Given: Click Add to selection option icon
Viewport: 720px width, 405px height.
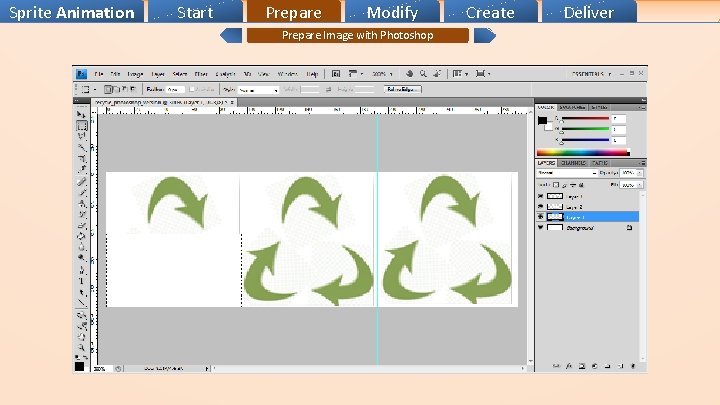Looking at the screenshot, I should 117,90.
